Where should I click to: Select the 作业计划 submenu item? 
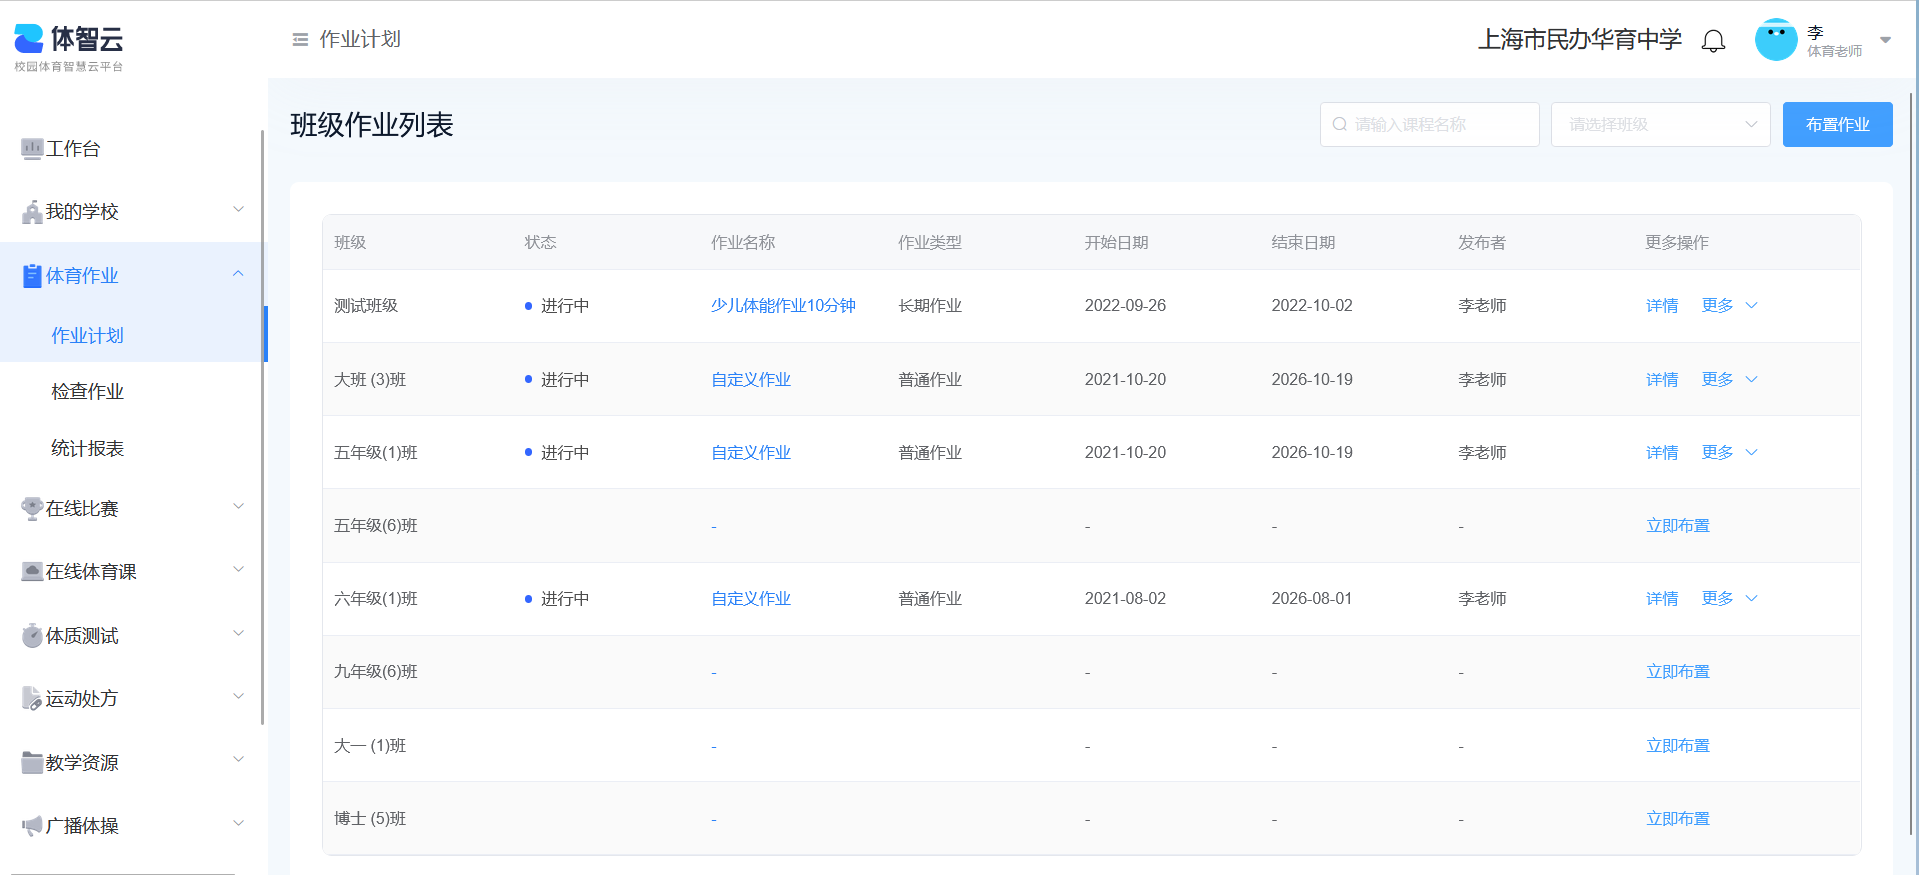click(x=87, y=336)
